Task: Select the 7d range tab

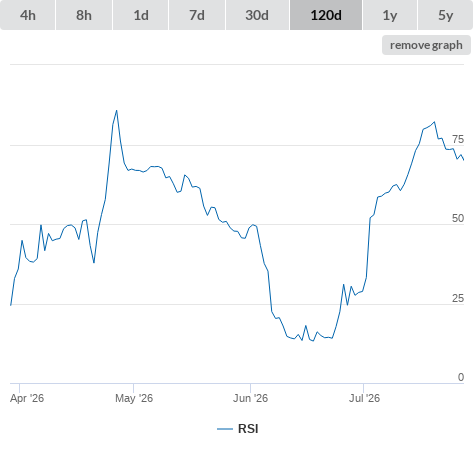Action: 197,15
